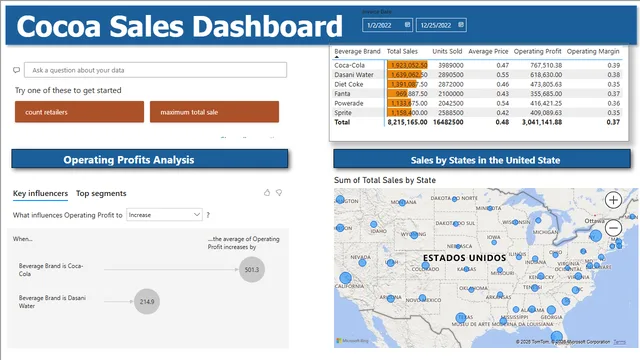Click the end date field 12/25/2022
The image size is (640, 360).
tap(441, 25)
